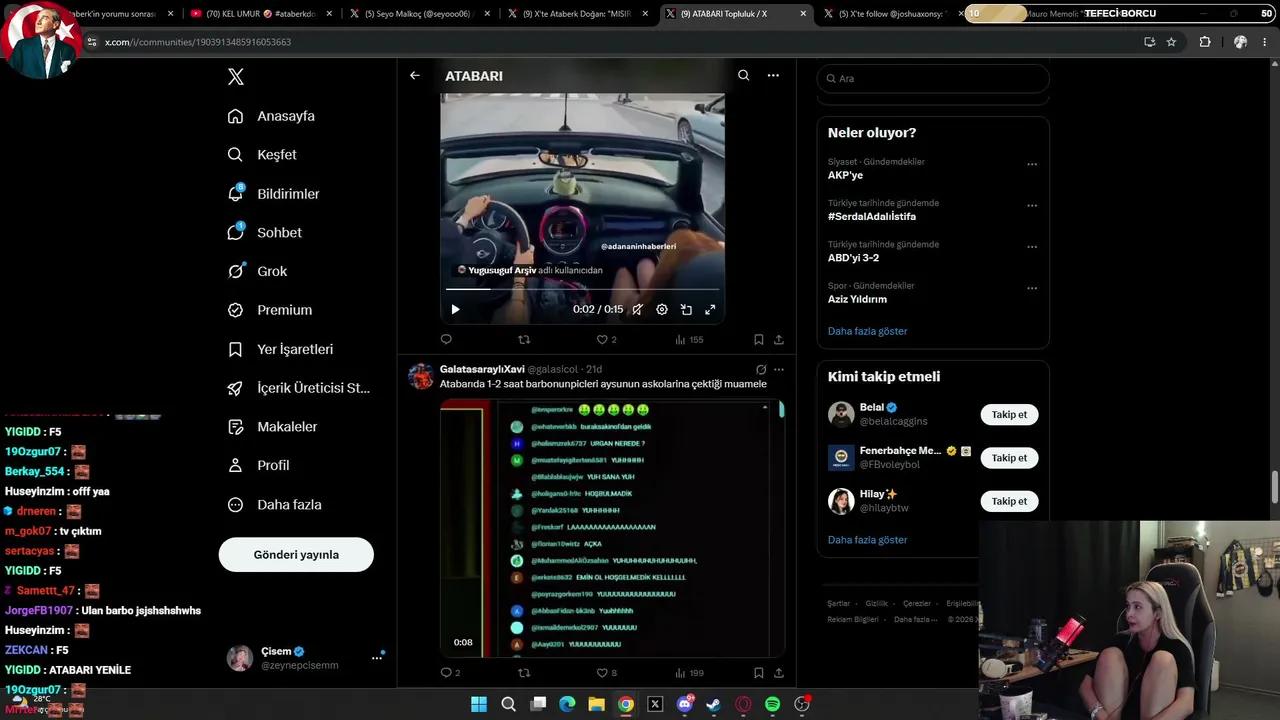Open Steam from the taskbar
This screenshot has width=1280, height=720.
pyautogui.click(x=713, y=704)
